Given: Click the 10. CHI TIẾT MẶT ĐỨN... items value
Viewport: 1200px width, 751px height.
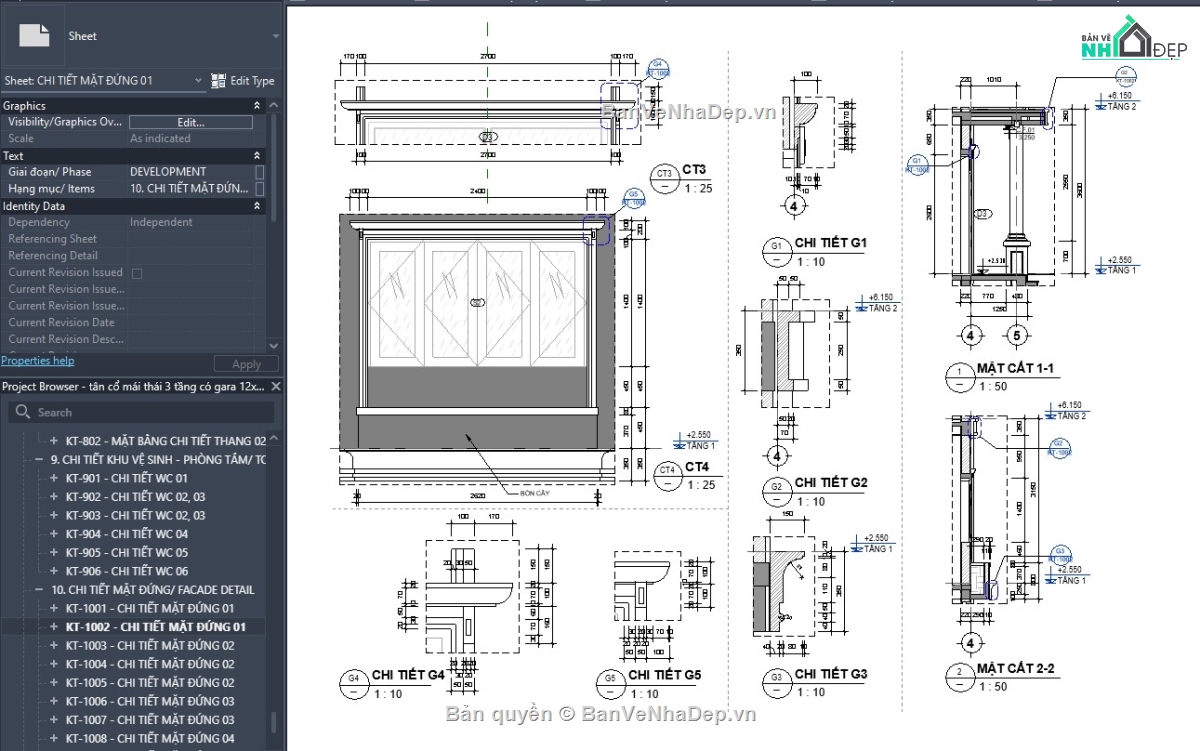Looking at the screenshot, I should click(x=190, y=188).
